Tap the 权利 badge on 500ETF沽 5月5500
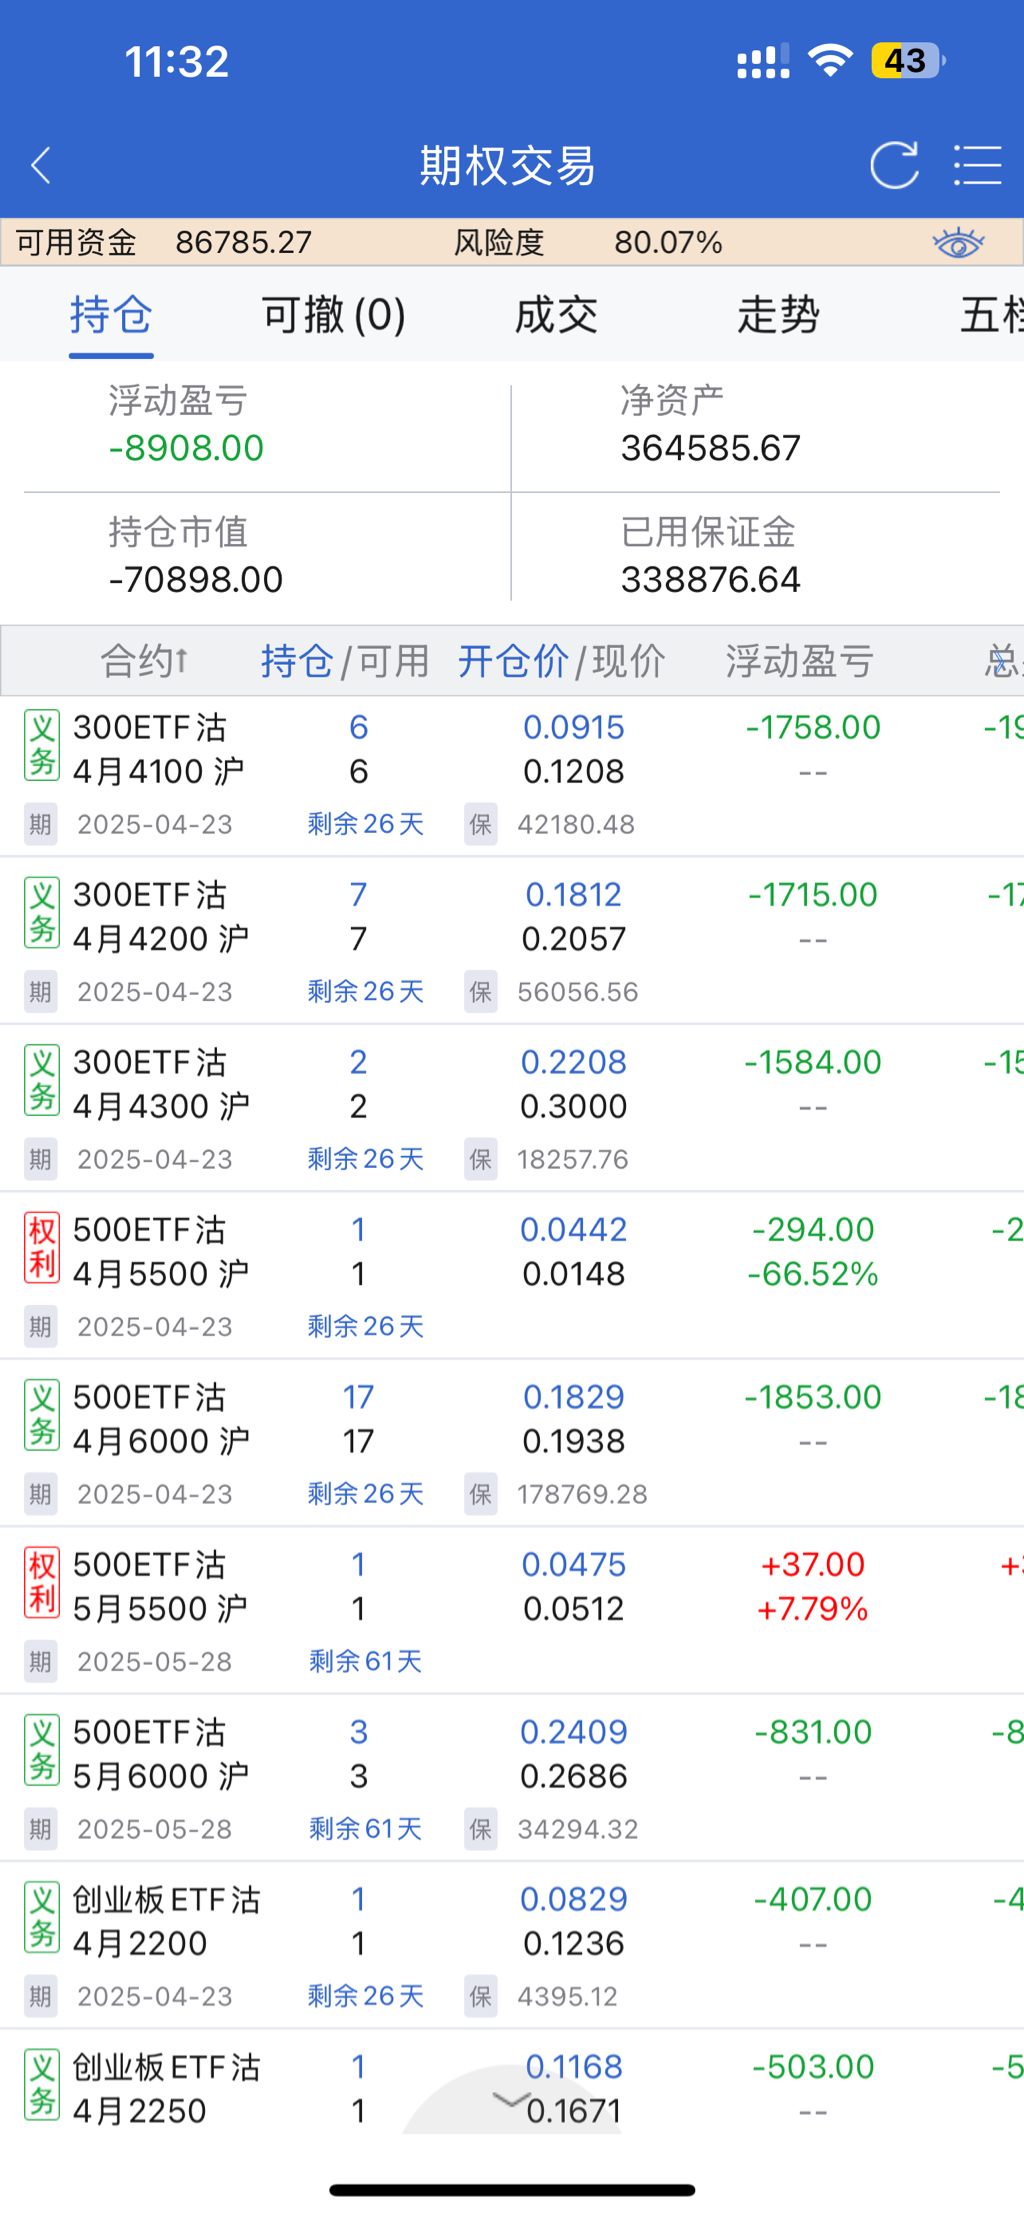1024x2216 pixels. point(42,1583)
